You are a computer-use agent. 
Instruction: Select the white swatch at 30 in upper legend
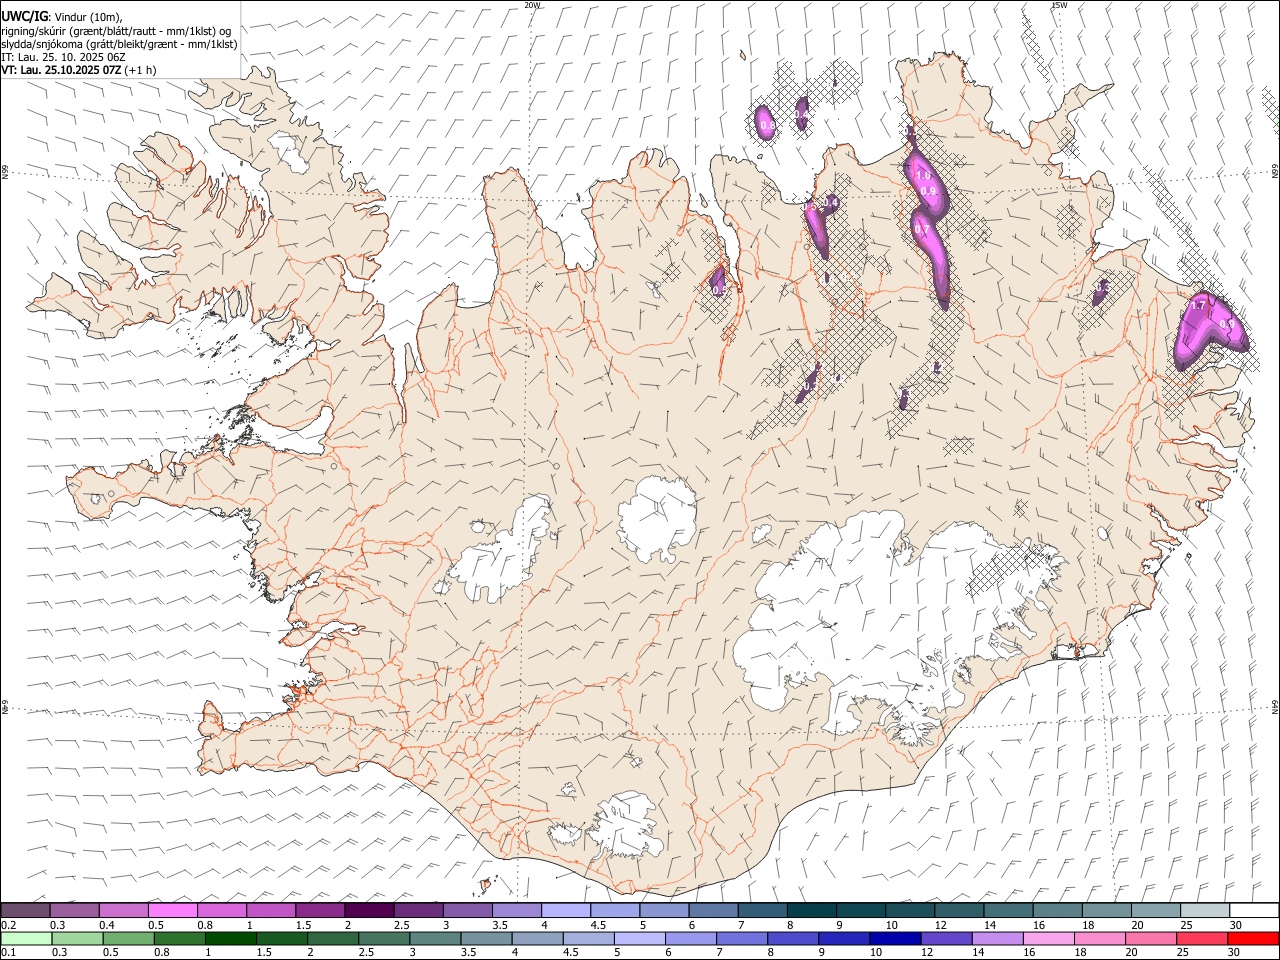[x=1254, y=911]
